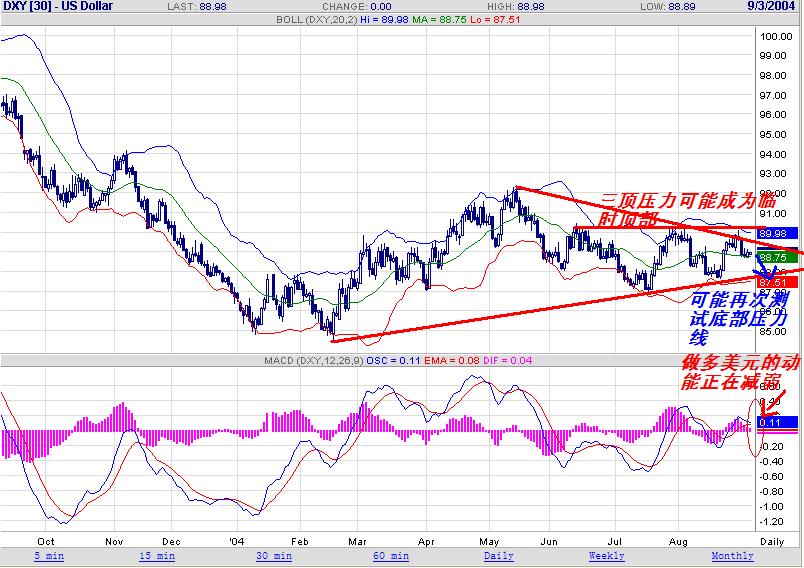The height and width of the screenshot is (568, 804).
Task: Click the 'Mar' time axis label
Action: tap(357, 541)
